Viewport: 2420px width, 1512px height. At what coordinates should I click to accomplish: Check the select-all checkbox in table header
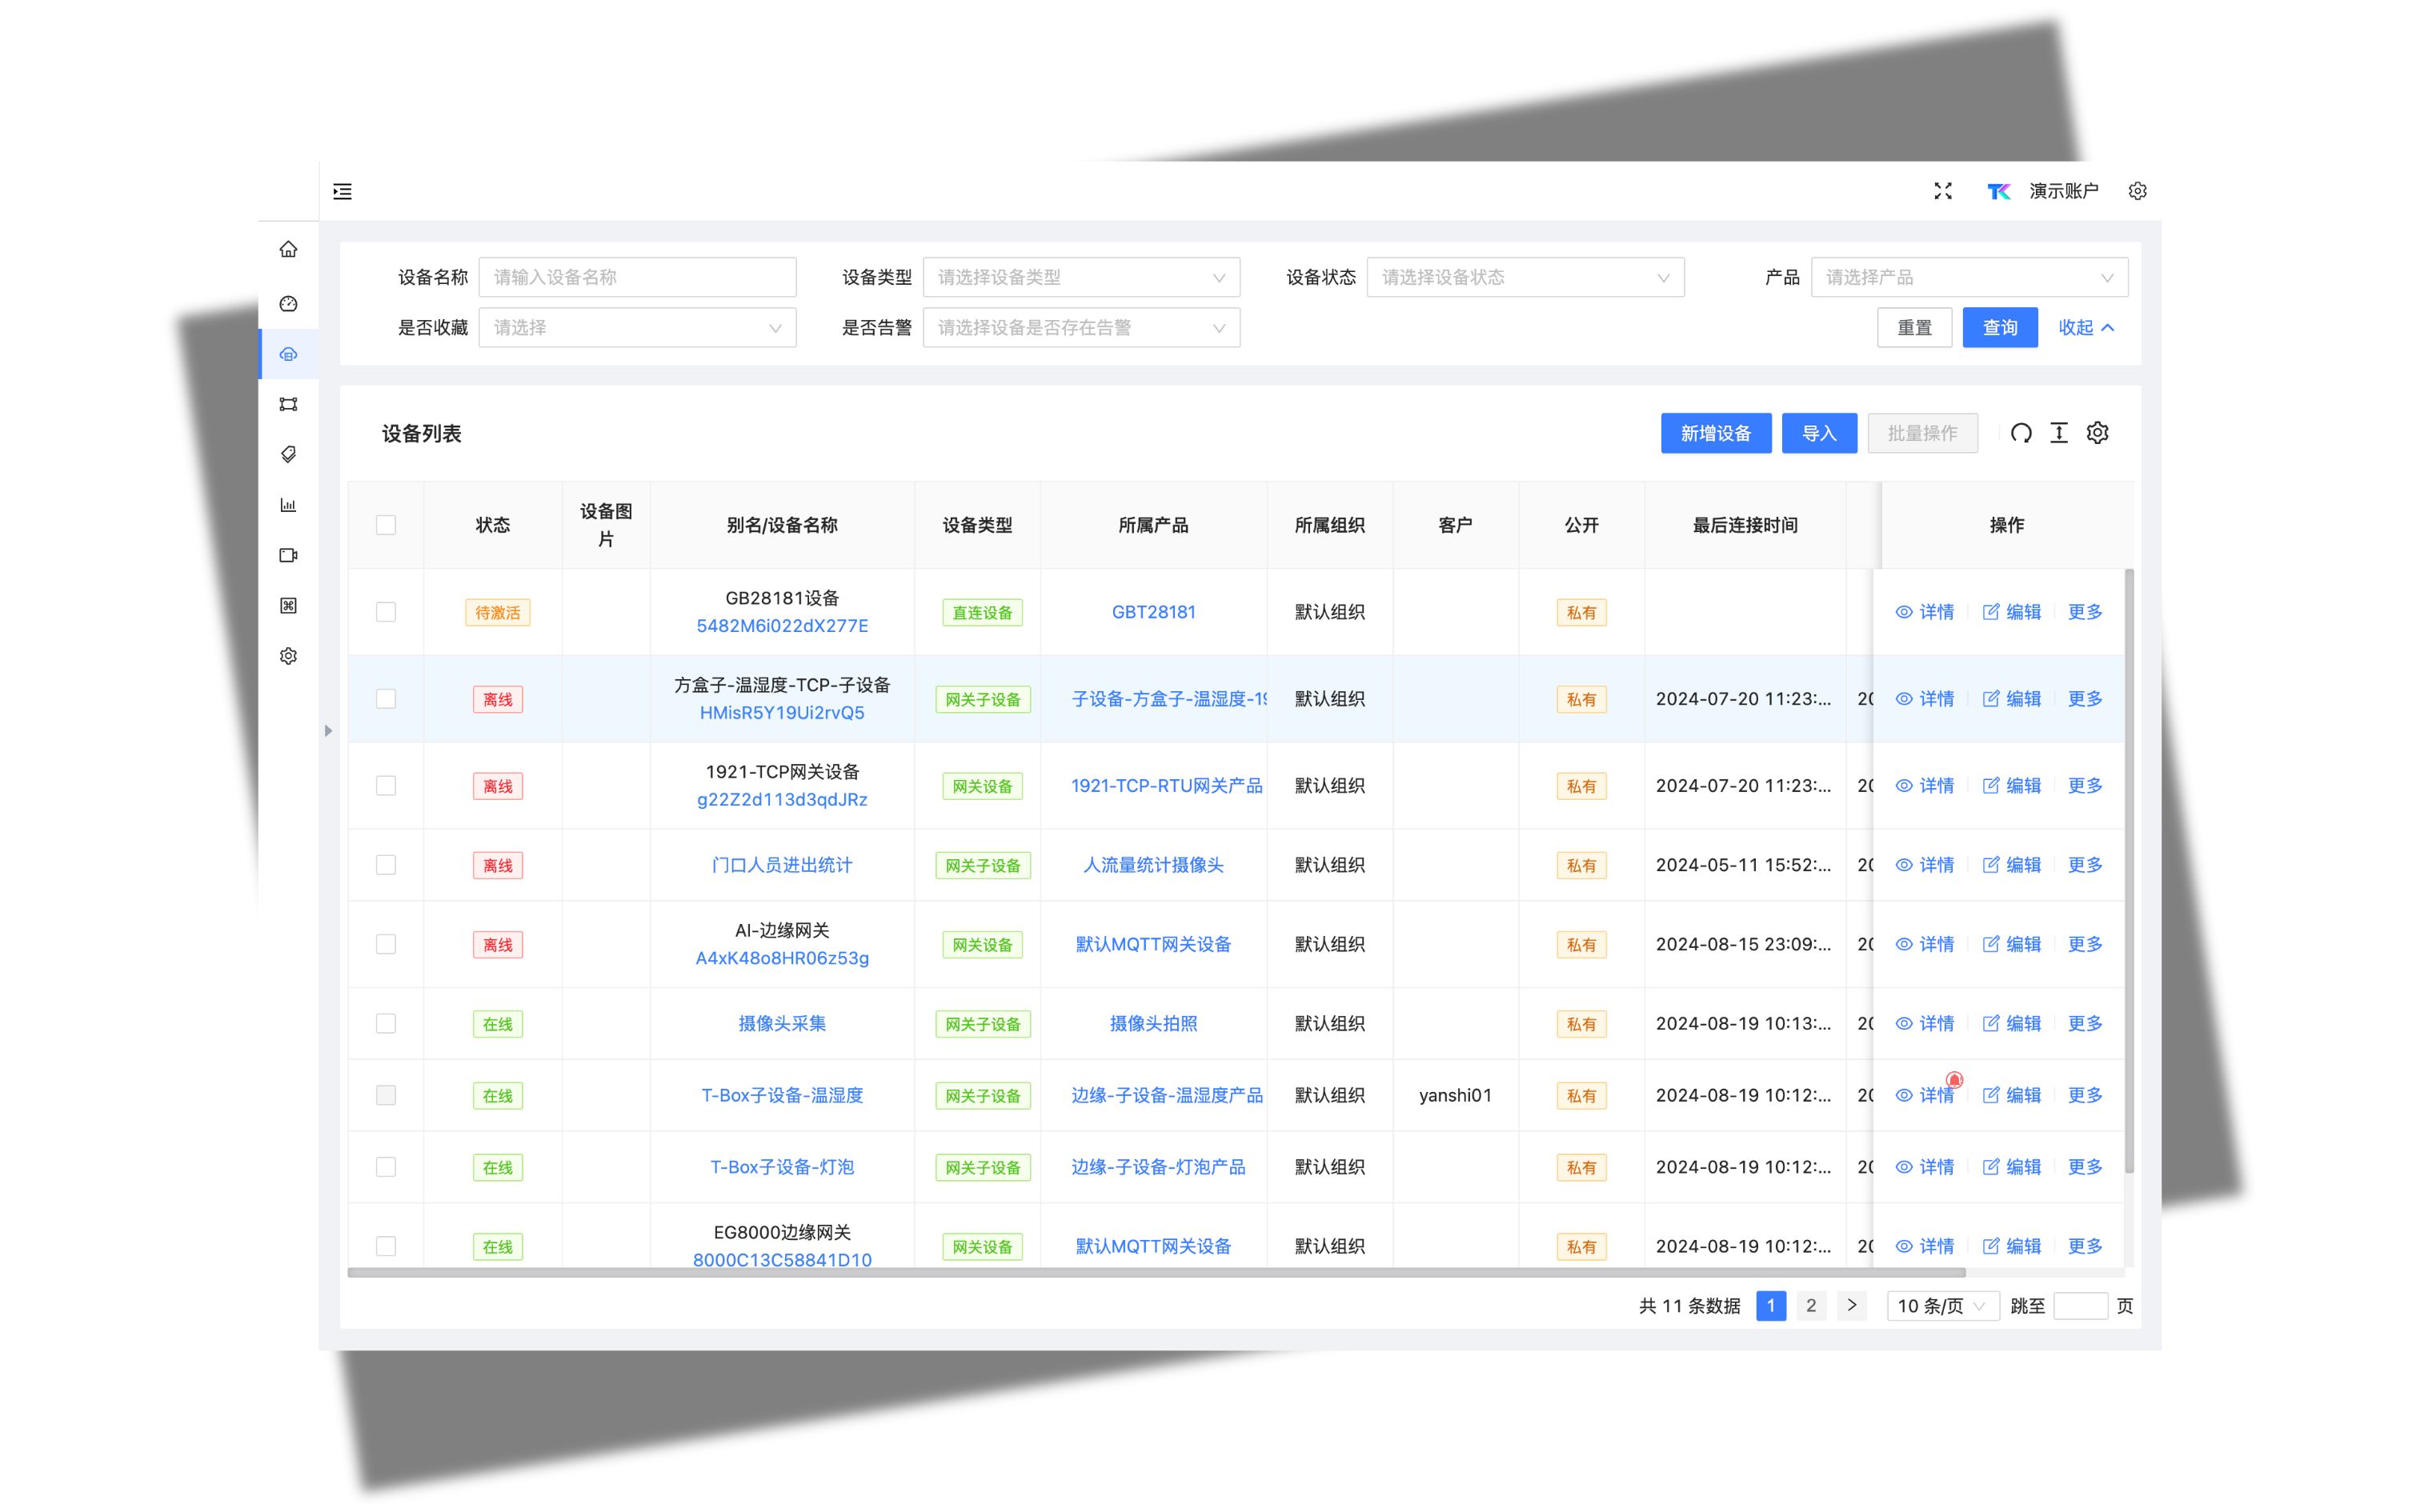(x=386, y=525)
